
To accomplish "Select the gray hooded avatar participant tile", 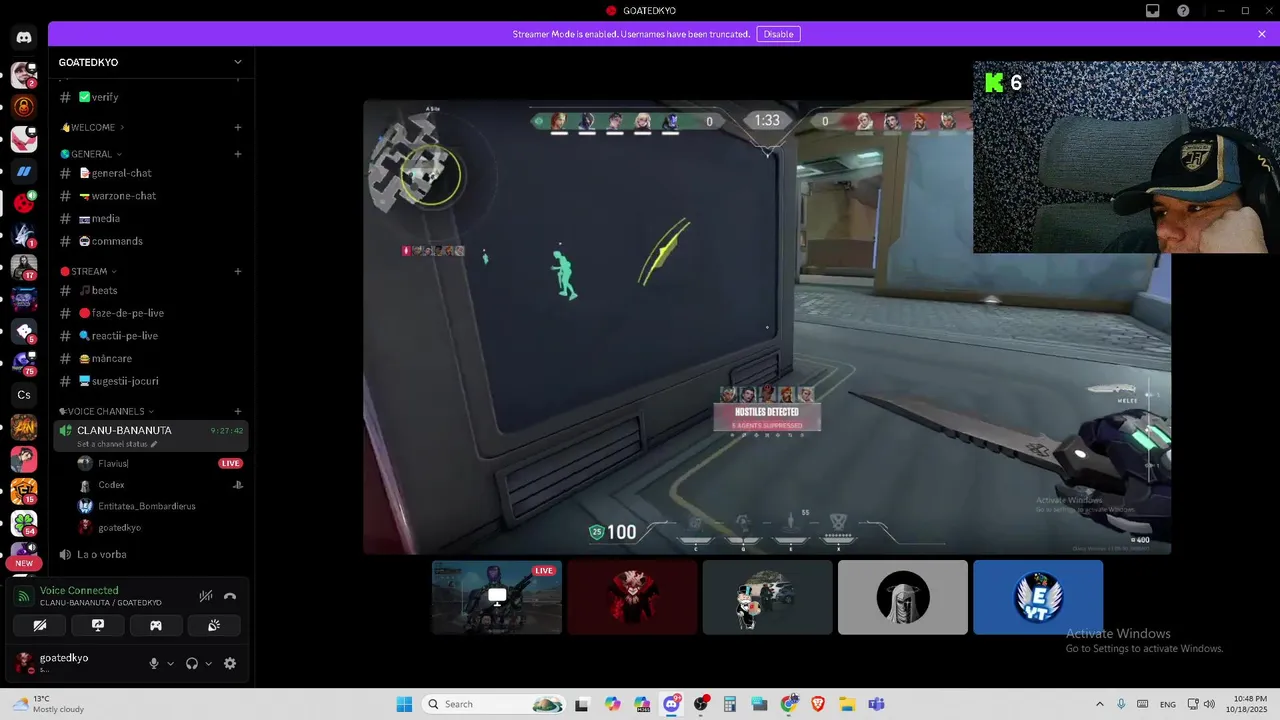I will click(x=903, y=597).
